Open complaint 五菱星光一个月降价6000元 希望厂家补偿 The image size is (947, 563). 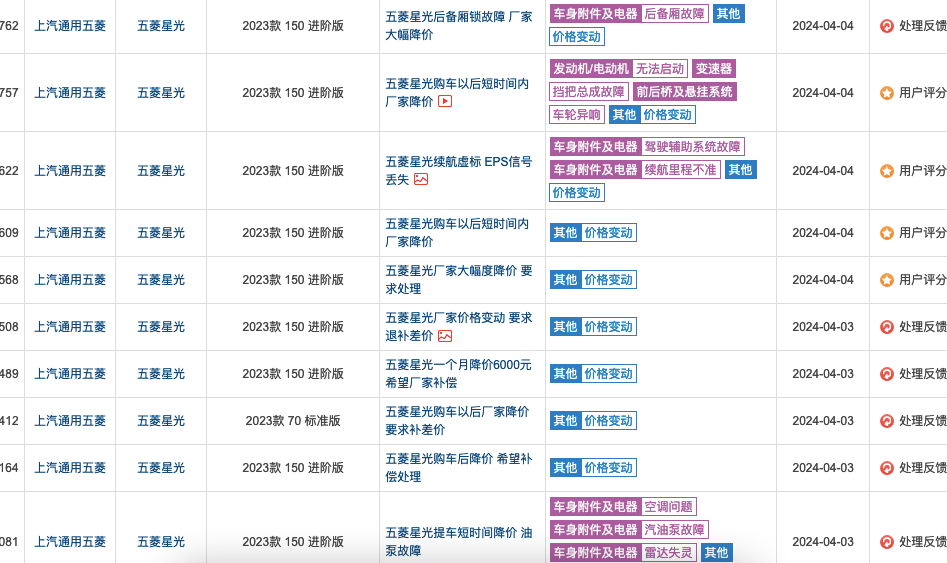(x=459, y=374)
